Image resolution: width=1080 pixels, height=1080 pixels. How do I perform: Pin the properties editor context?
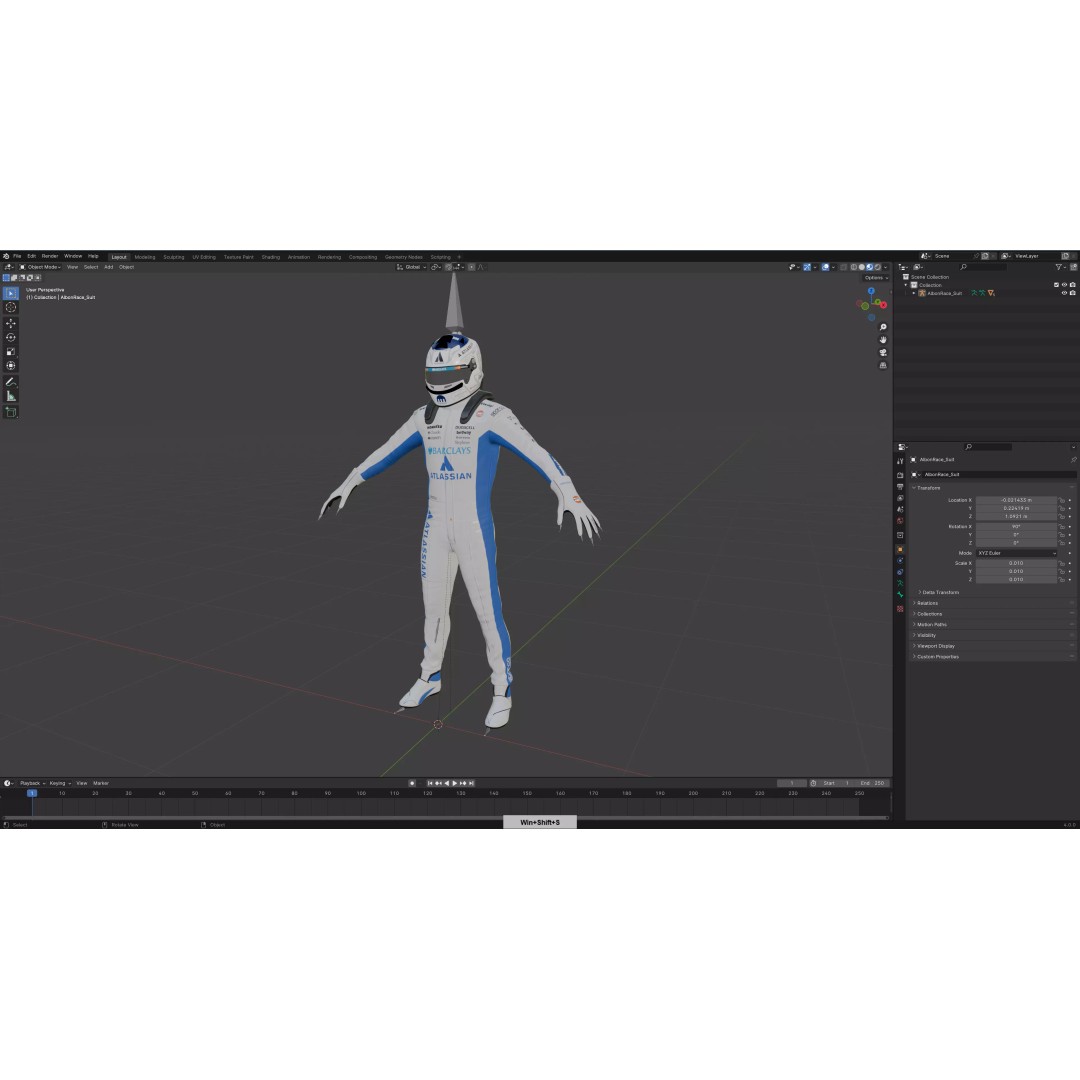[1073, 459]
